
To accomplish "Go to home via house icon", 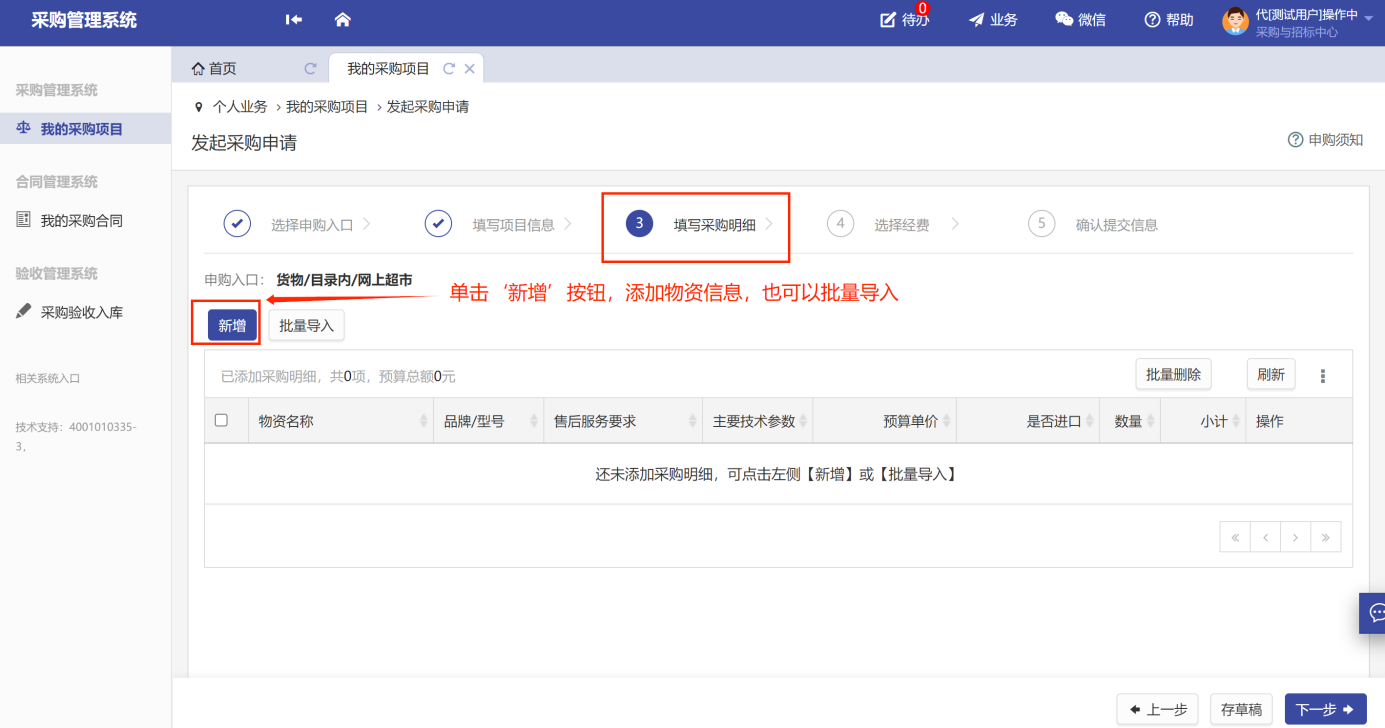I will (343, 20).
